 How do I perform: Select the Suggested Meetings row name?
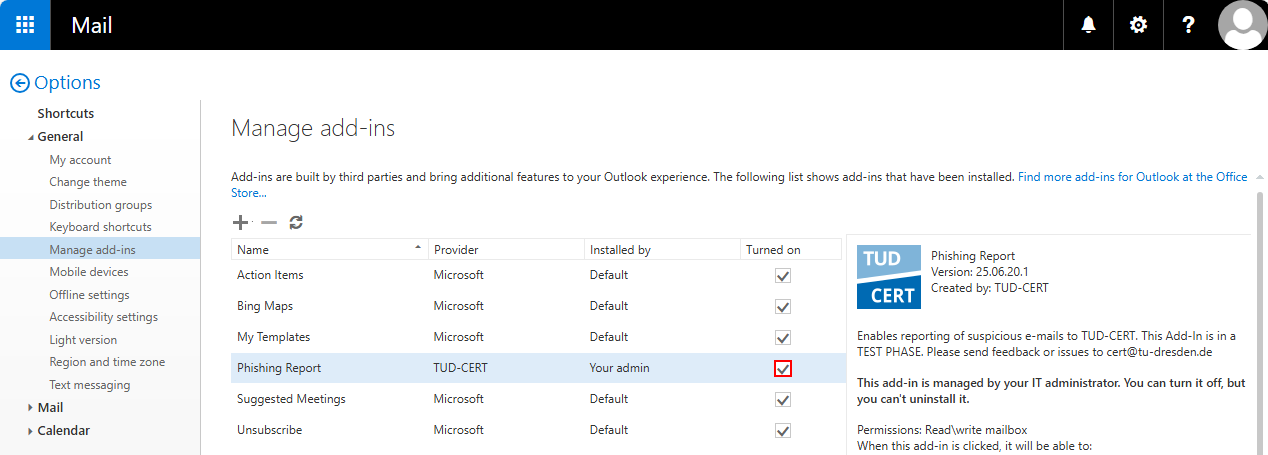pos(291,399)
